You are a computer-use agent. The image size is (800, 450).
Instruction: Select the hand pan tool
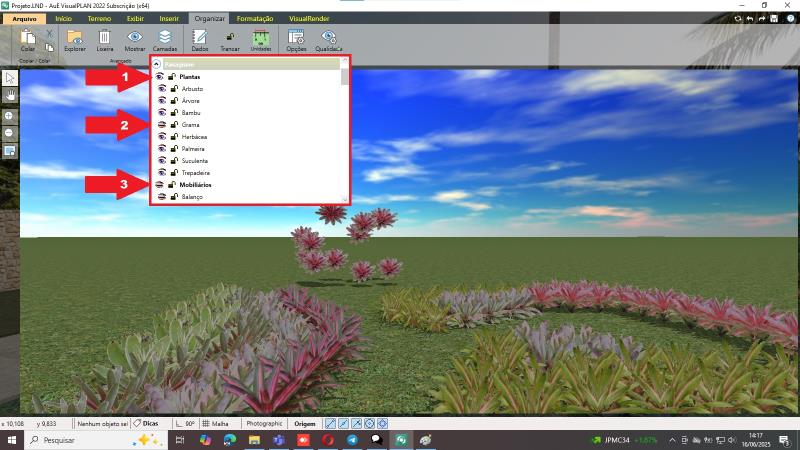10,95
